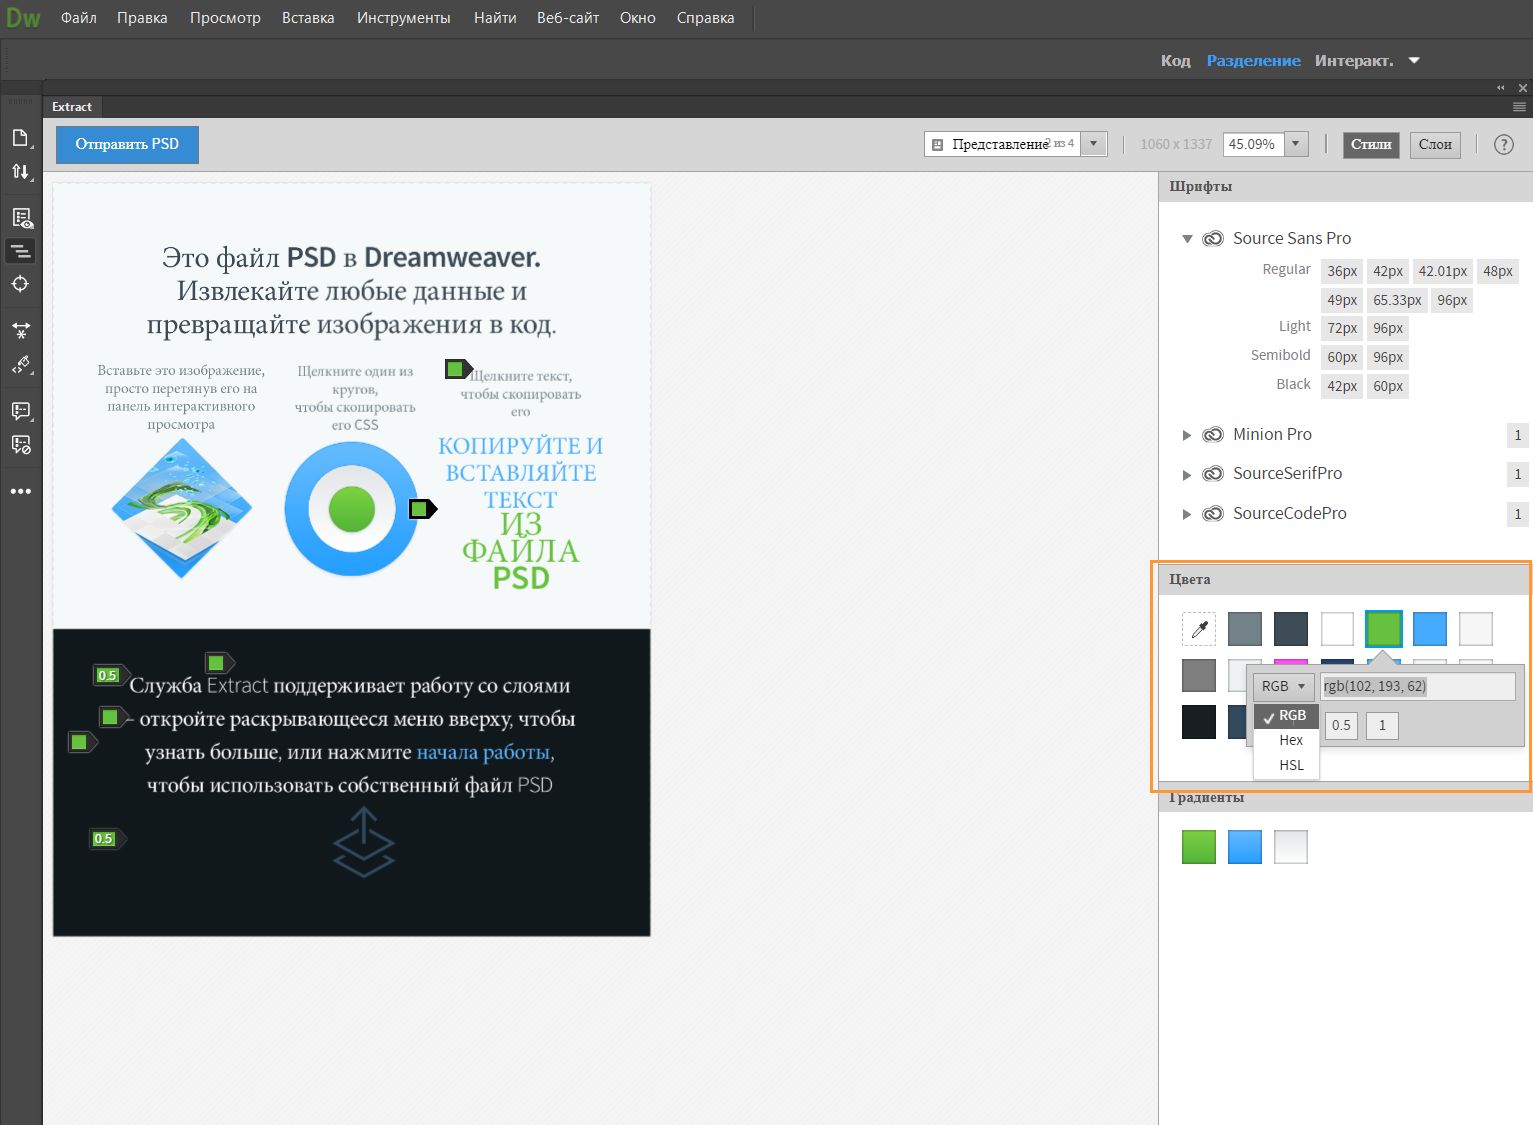The image size is (1533, 1125).
Task: Click the 1060 x 1337 dimensions text
Action: pyautogui.click(x=1176, y=144)
